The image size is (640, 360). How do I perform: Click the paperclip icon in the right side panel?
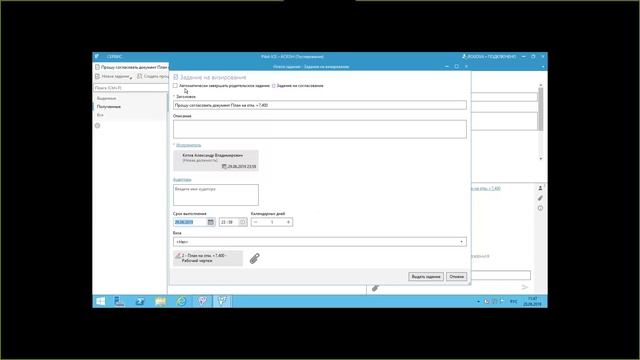(540, 198)
